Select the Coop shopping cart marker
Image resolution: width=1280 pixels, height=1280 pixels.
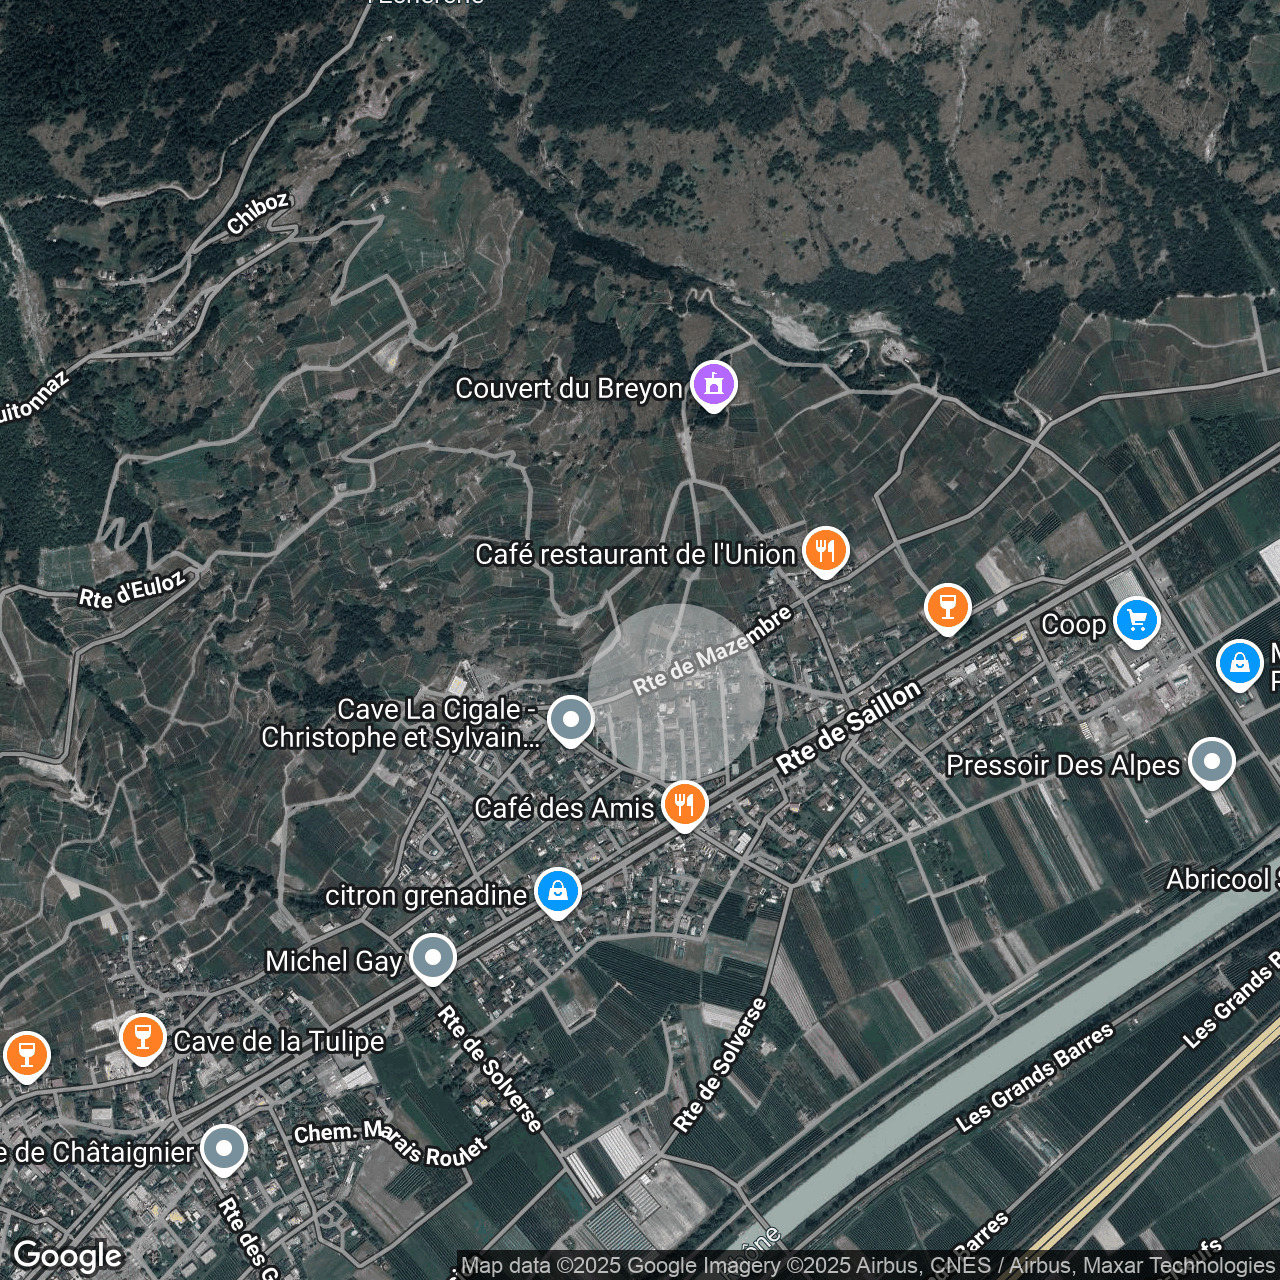coord(1136,621)
